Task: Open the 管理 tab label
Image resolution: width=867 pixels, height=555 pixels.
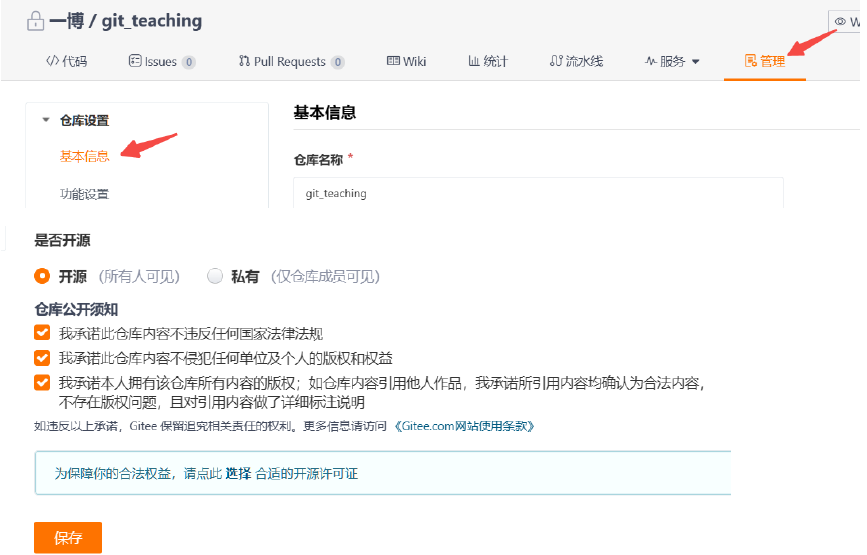Action: (x=772, y=61)
